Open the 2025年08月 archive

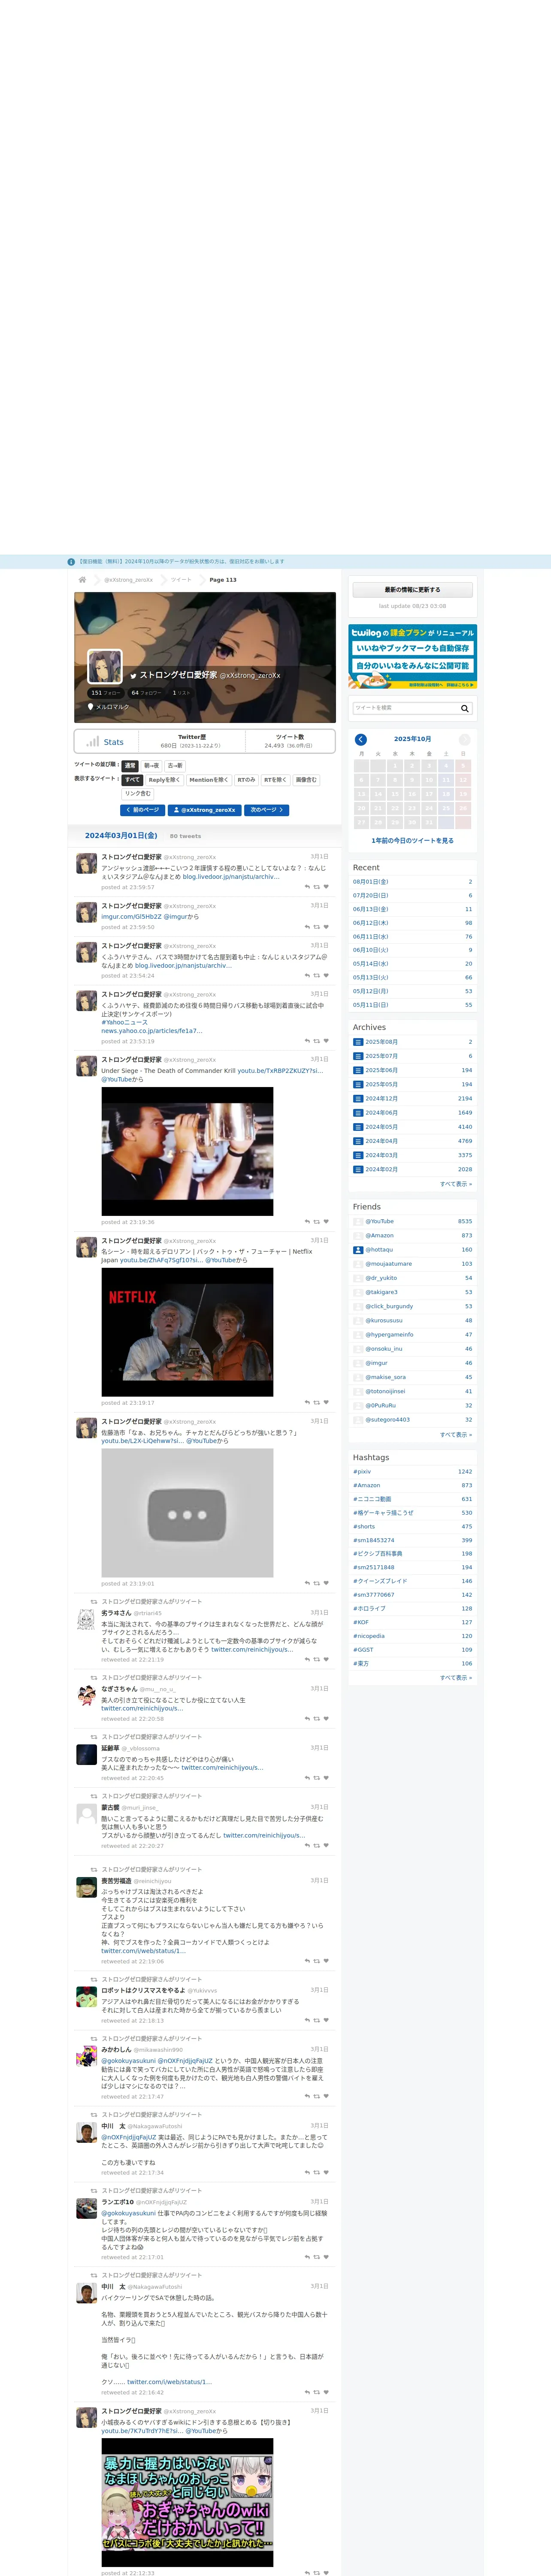click(381, 1042)
